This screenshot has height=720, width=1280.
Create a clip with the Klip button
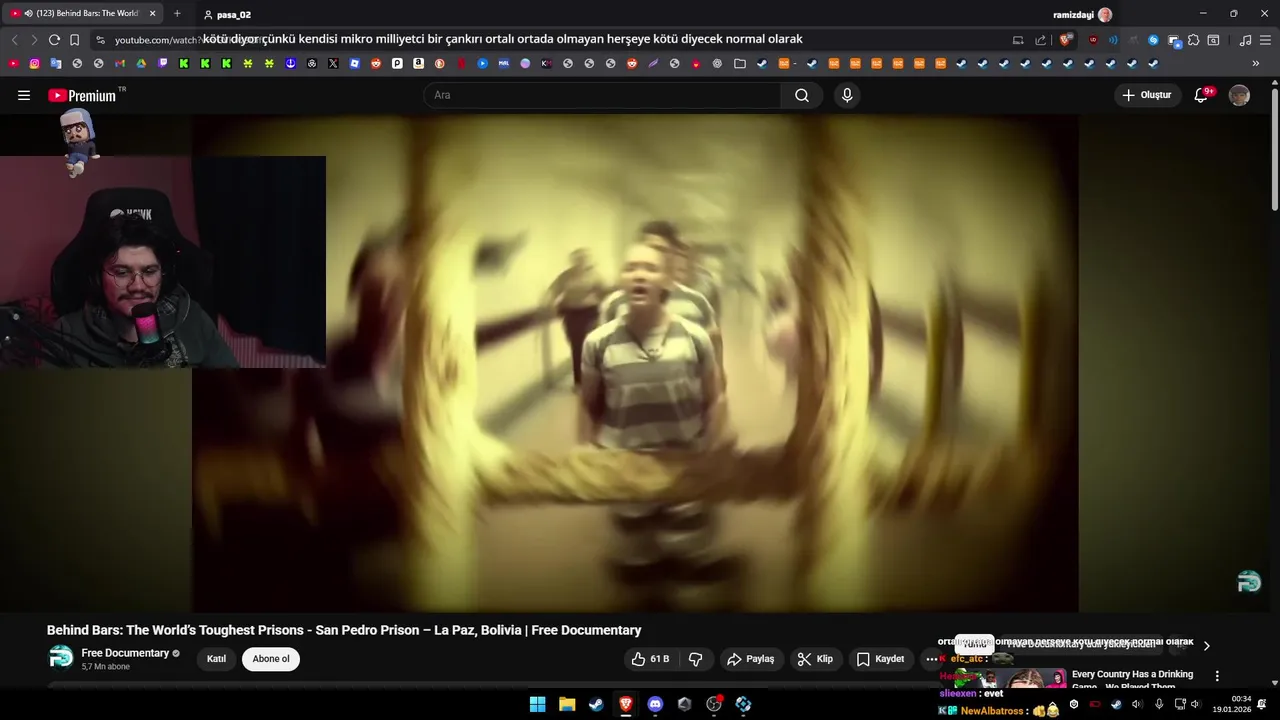815,659
